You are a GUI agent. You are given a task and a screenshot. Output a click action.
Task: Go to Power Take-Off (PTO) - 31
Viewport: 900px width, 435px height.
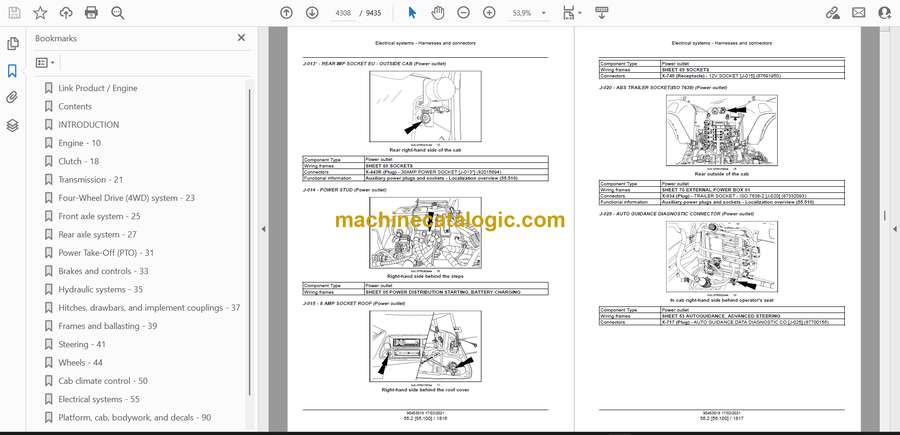(x=106, y=253)
